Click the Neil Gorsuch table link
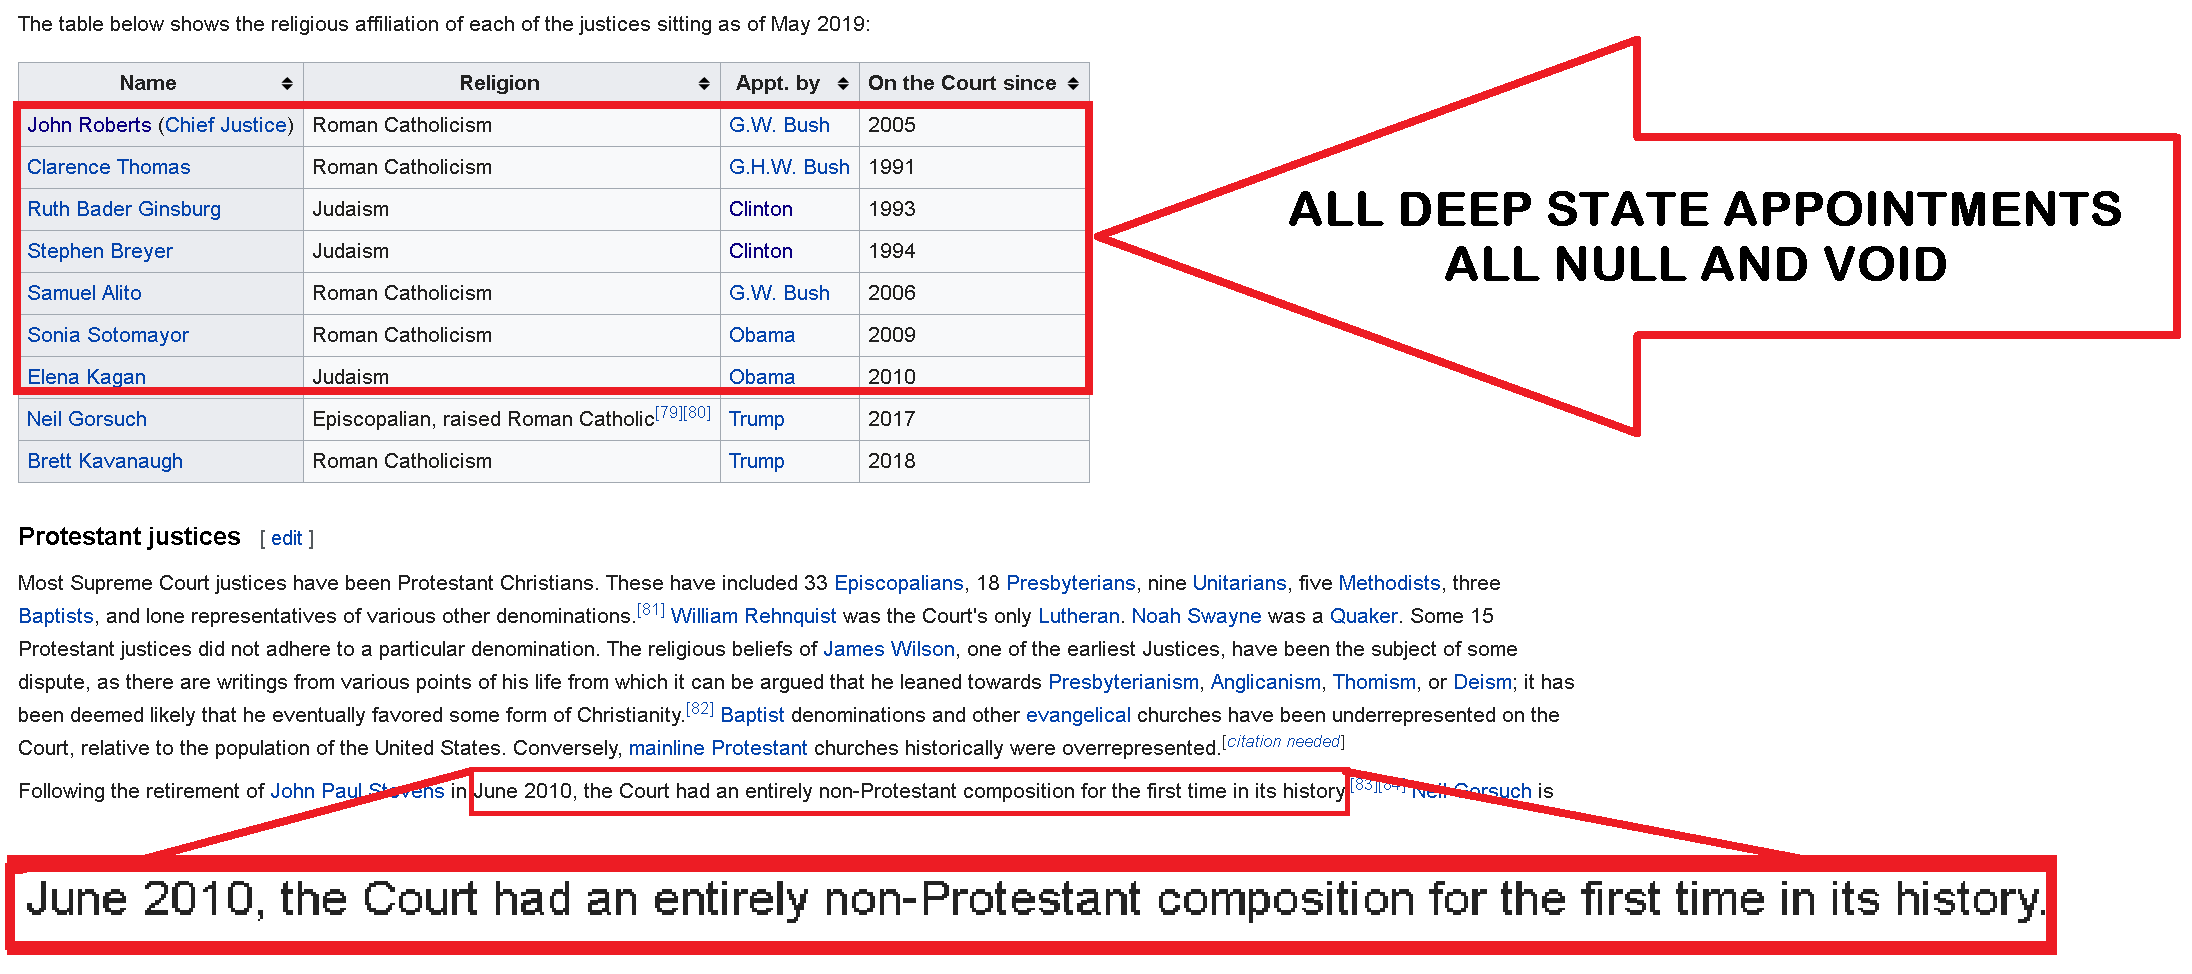This screenshot has width=2192, height=974. pyautogui.click(x=87, y=419)
